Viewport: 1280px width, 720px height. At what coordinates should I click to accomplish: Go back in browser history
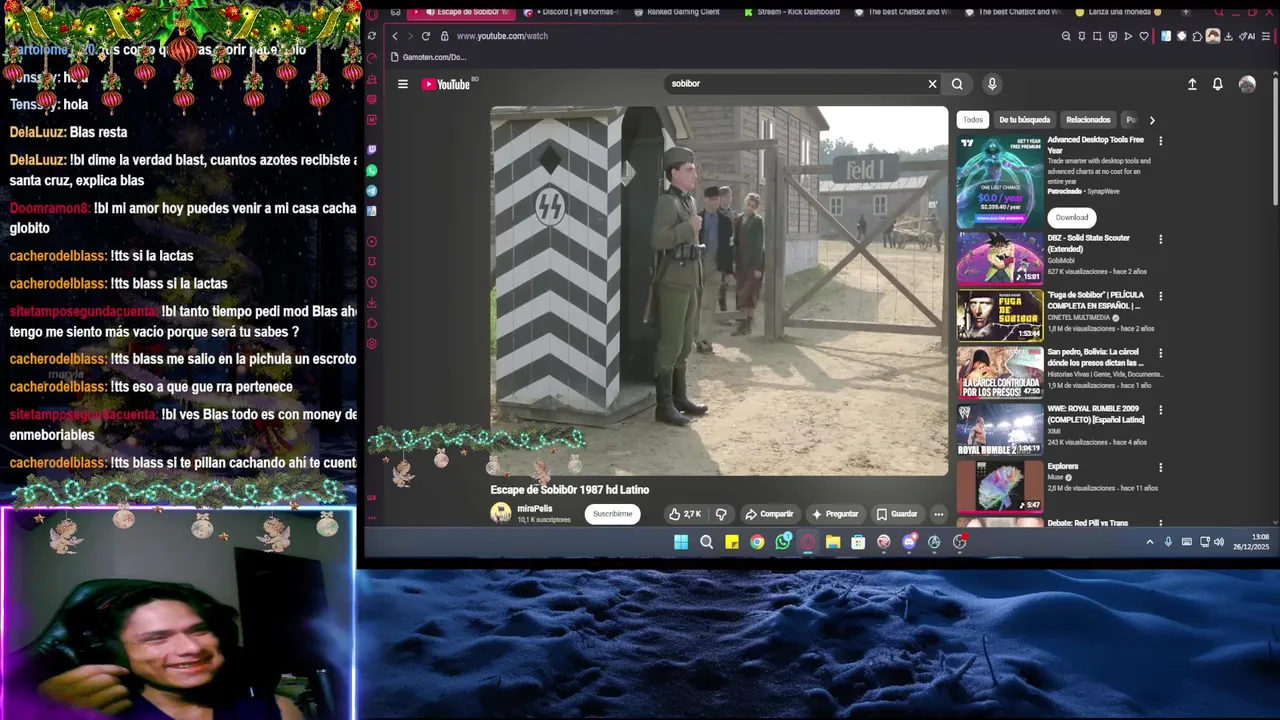[x=395, y=36]
